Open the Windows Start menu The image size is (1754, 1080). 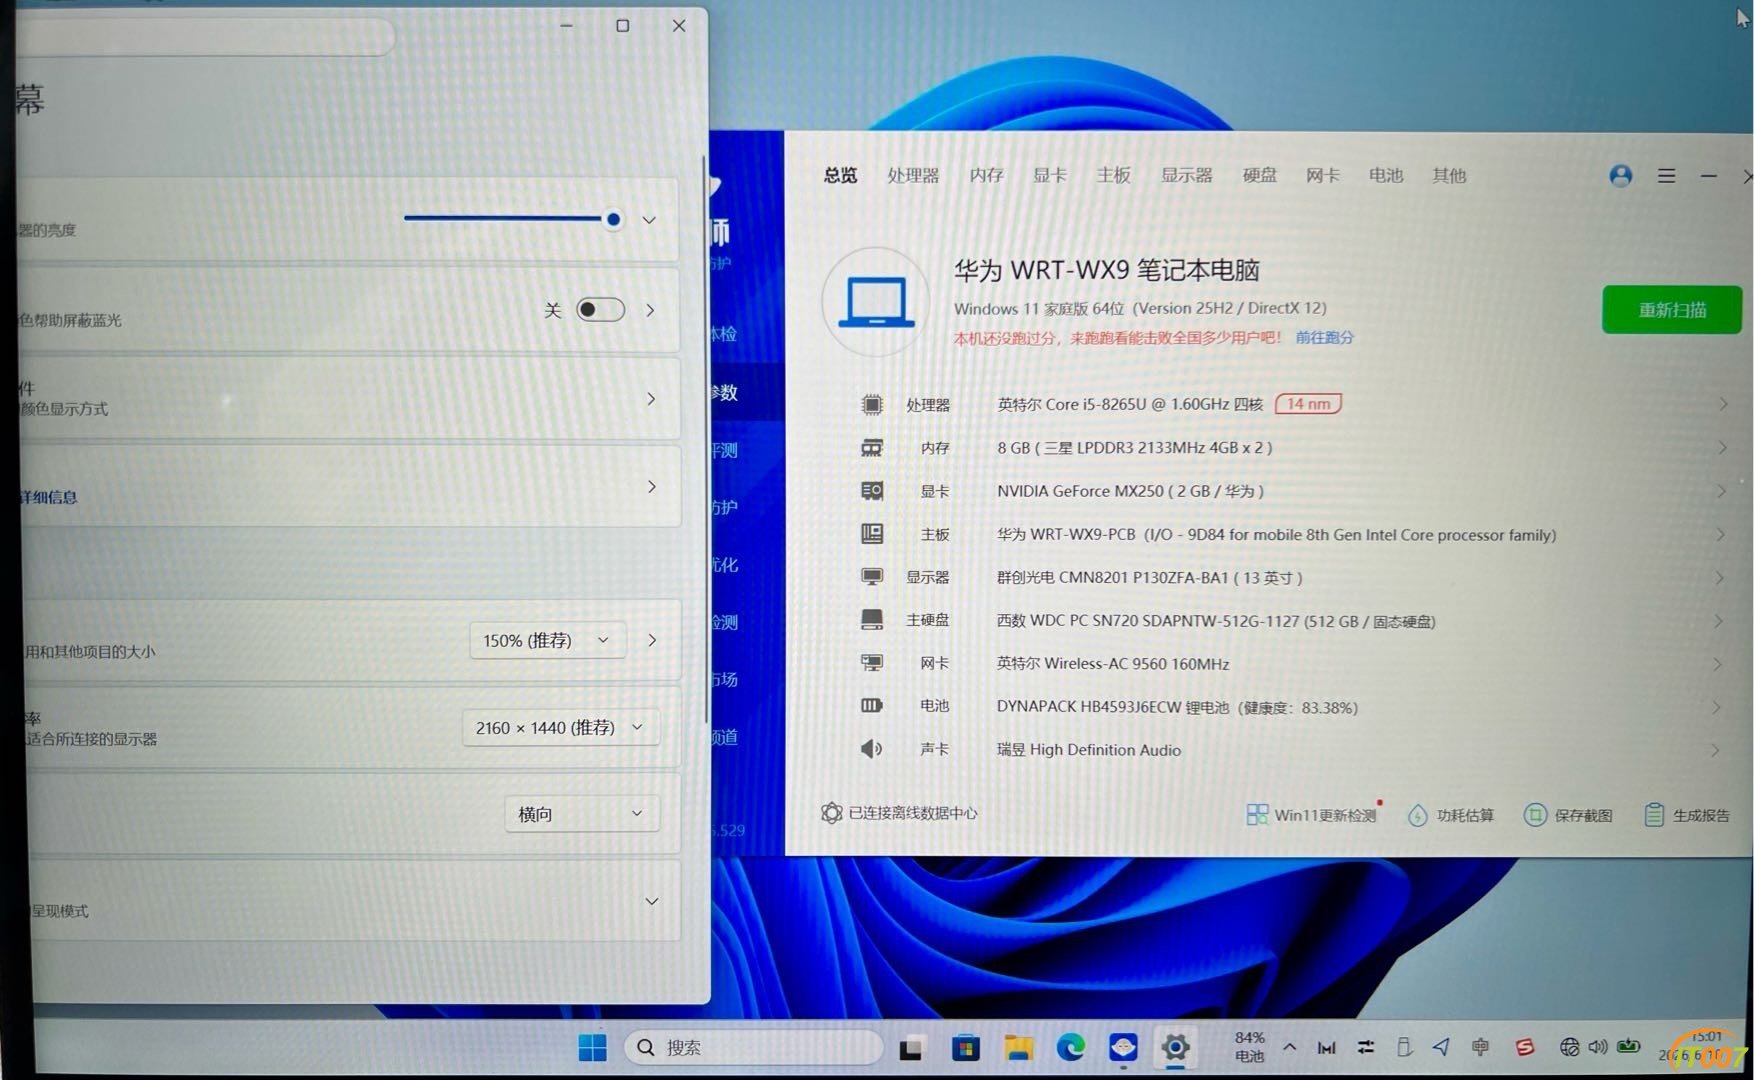[592, 1048]
